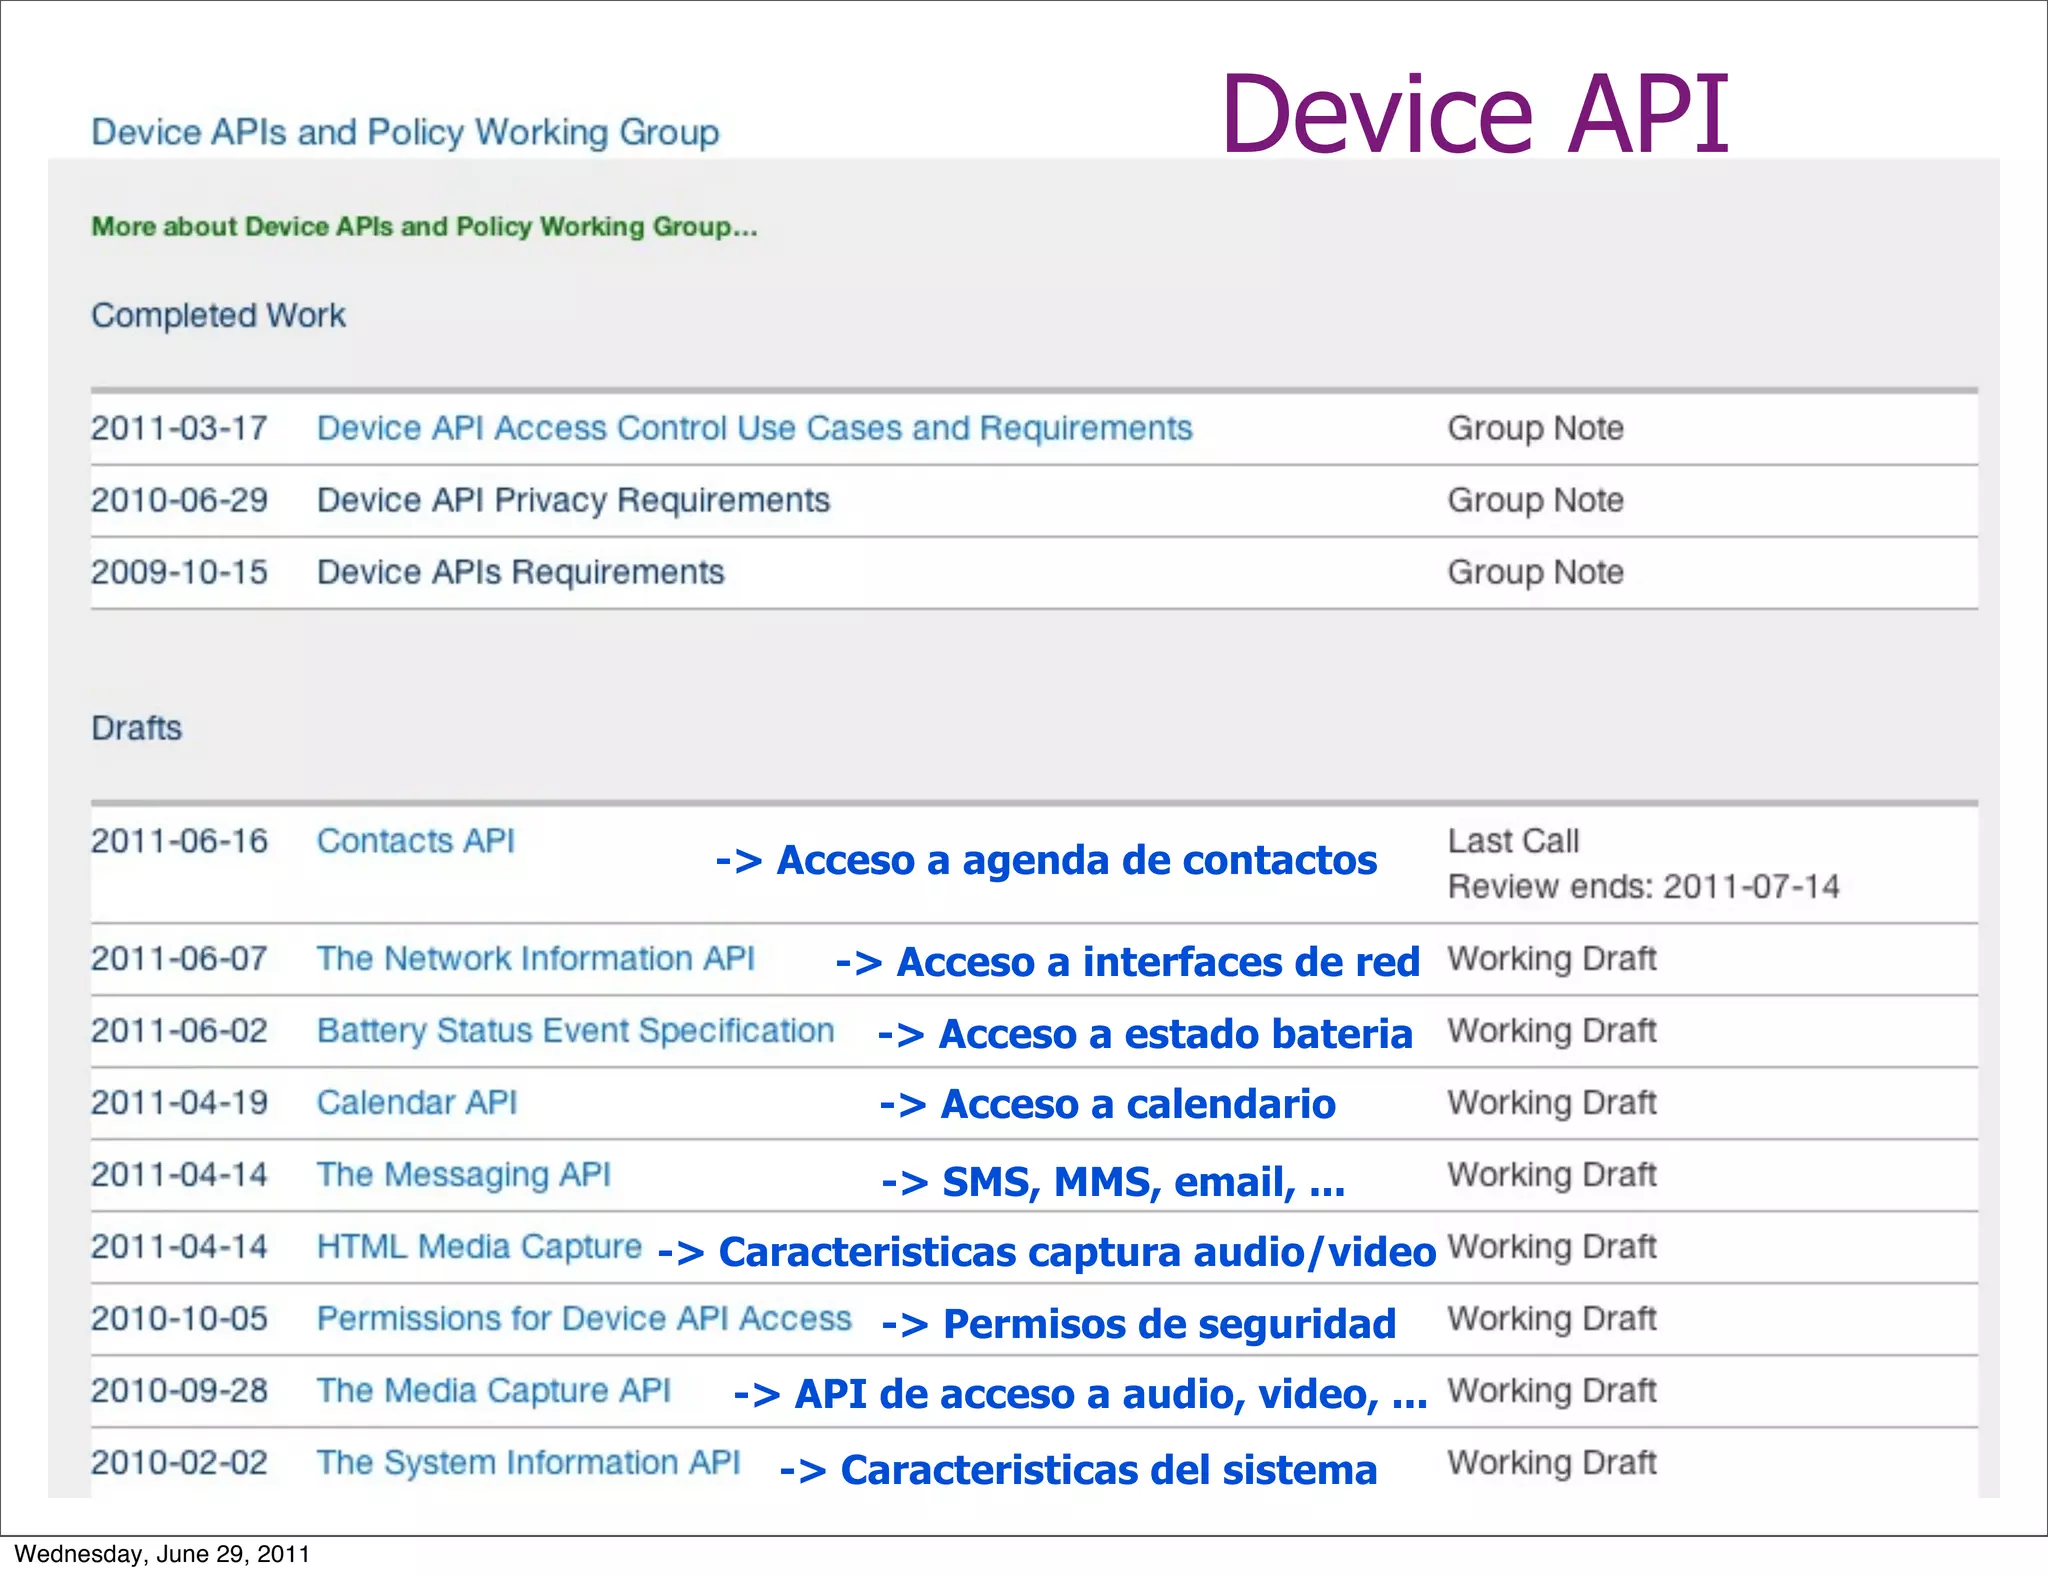Image resolution: width=2048 pixels, height=1576 pixels.
Task: Open the Contacts API draft link
Action: (x=416, y=841)
